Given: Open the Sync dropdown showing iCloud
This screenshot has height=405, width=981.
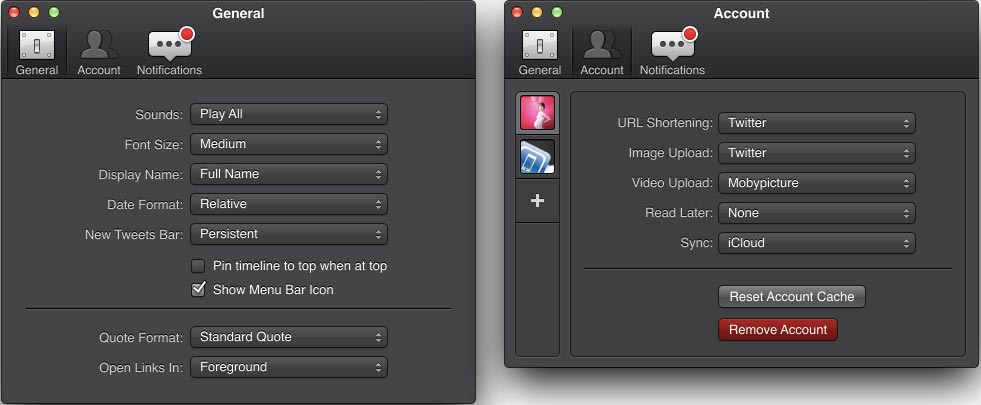Looking at the screenshot, I should click(817, 243).
